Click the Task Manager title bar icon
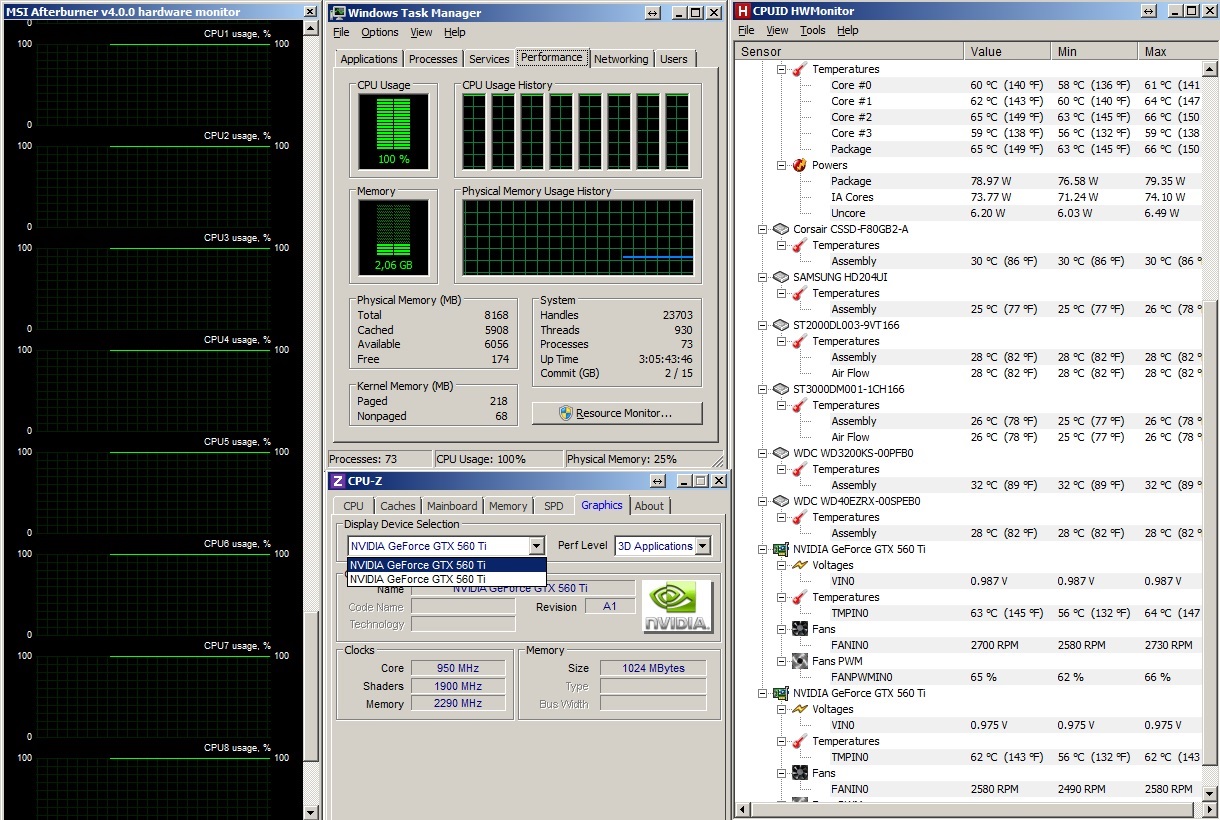1220x820 pixels. 339,13
